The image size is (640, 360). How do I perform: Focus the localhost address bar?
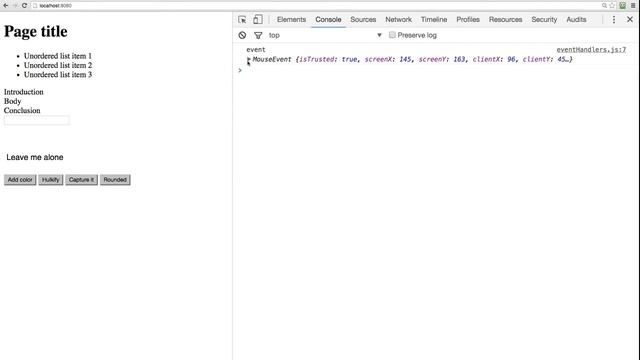pos(314,5)
